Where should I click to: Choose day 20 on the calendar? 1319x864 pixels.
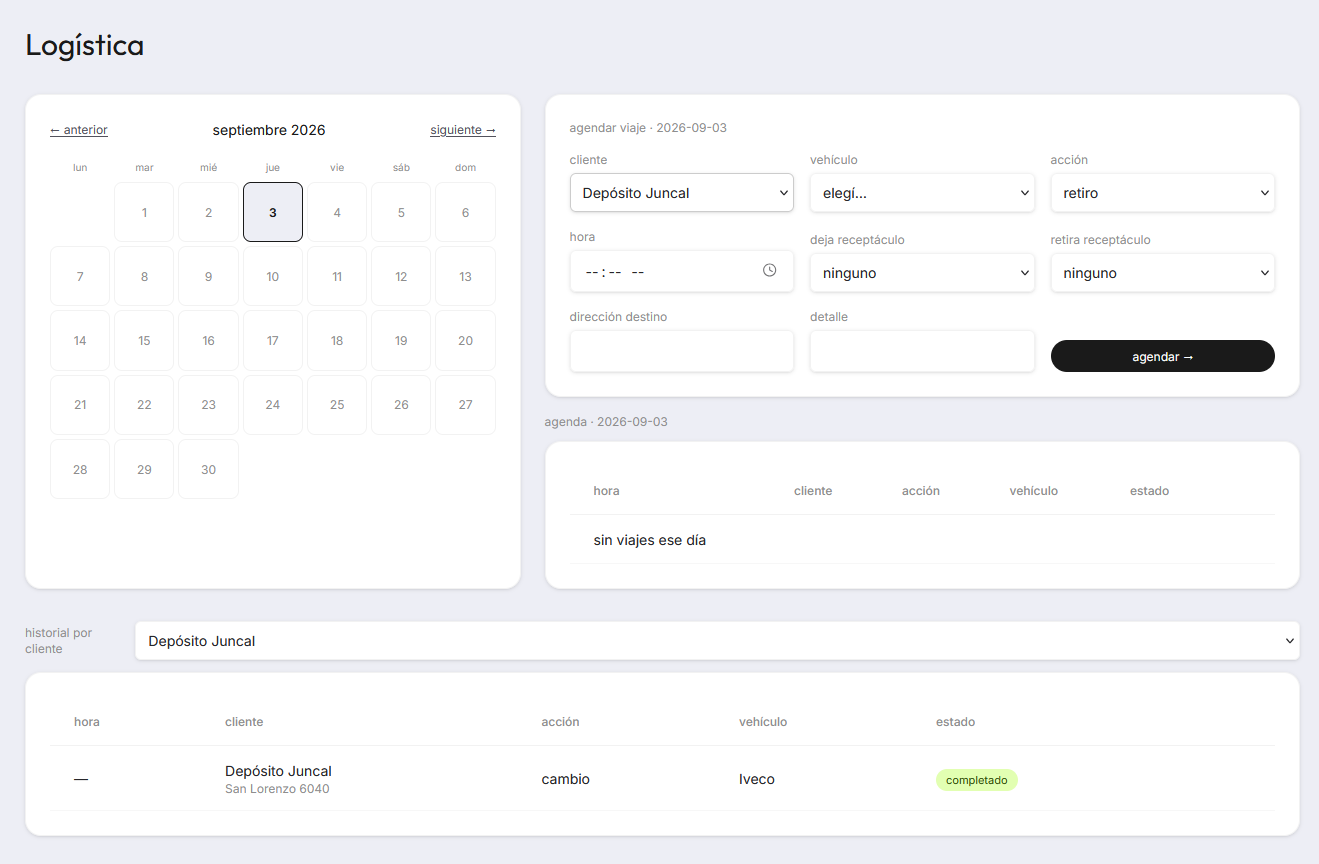click(x=465, y=340)
